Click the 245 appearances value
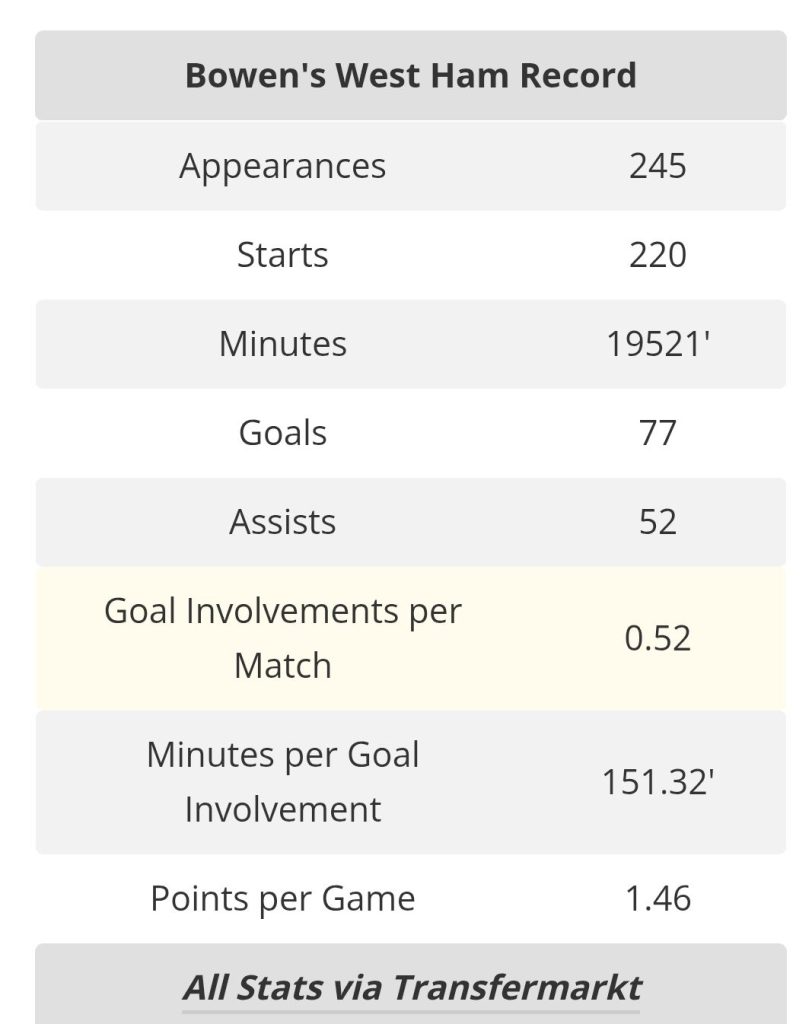This screenshot has width=812, height=1024. pos(658,166)
